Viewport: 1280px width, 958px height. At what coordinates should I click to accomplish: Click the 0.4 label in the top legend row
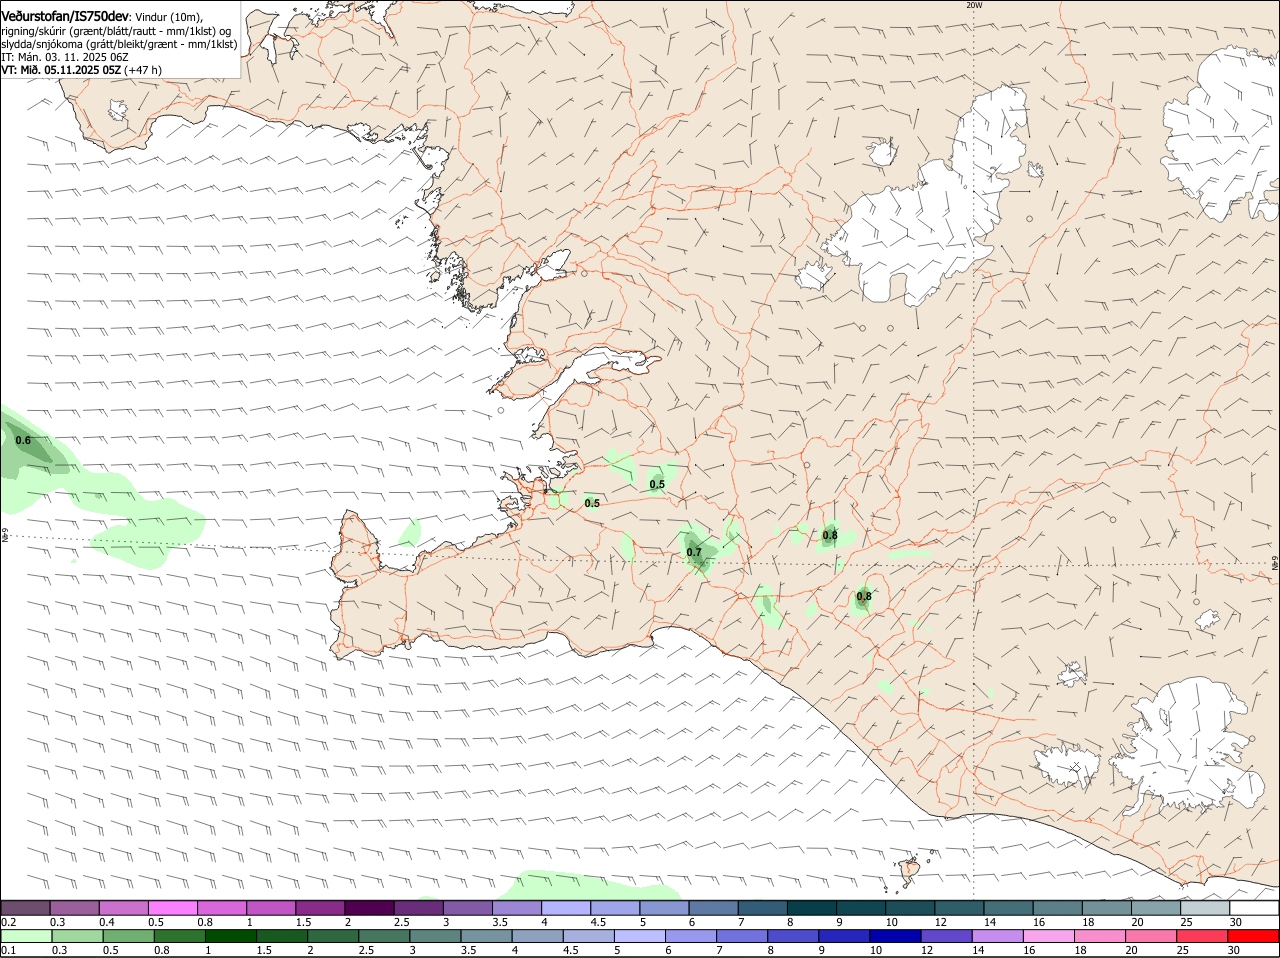click(107, 922)
